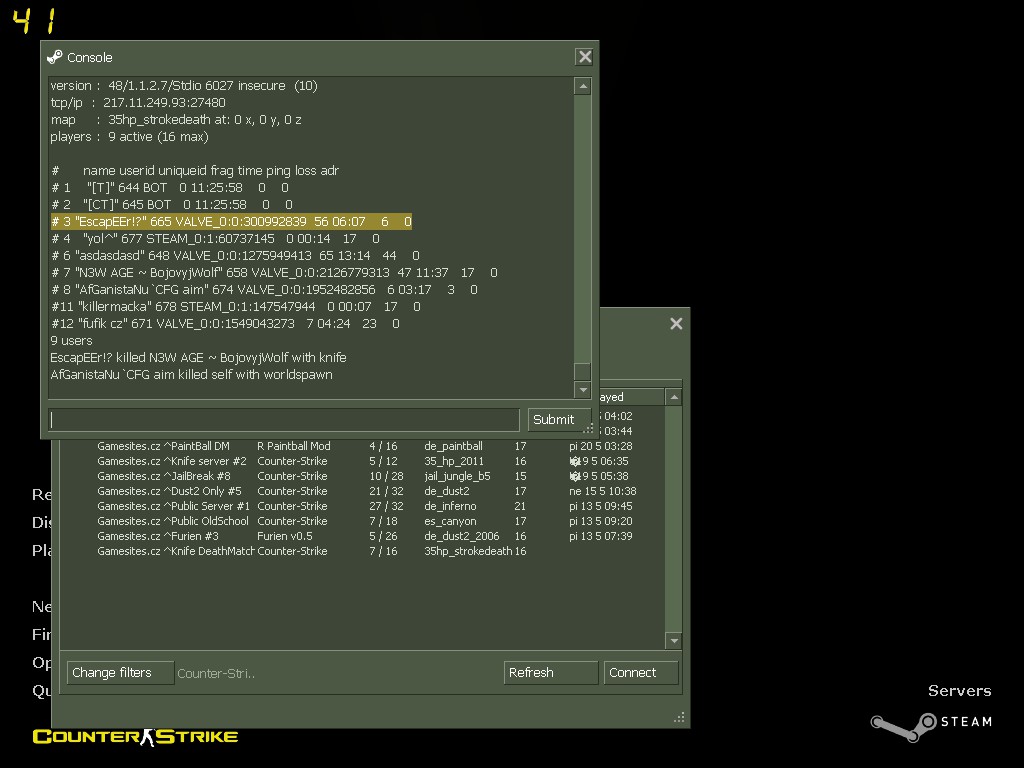Select Gamesites.cz ^Furien #3 server
The height and width of the screenshot is (768, 1024).
[x=364, y=536]
